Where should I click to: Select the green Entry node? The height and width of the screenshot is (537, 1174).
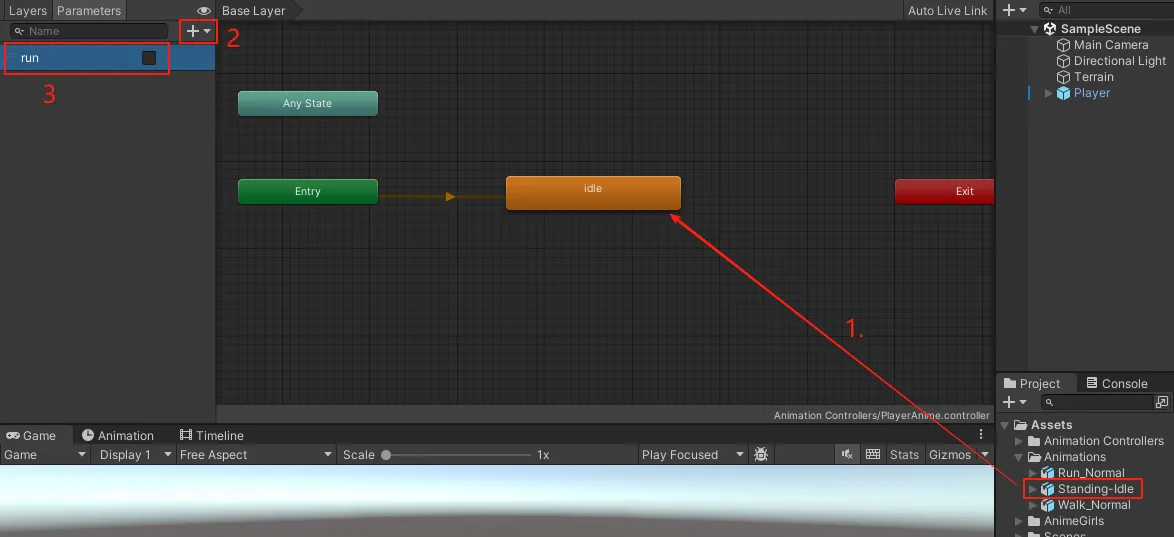tap(308, 191)
